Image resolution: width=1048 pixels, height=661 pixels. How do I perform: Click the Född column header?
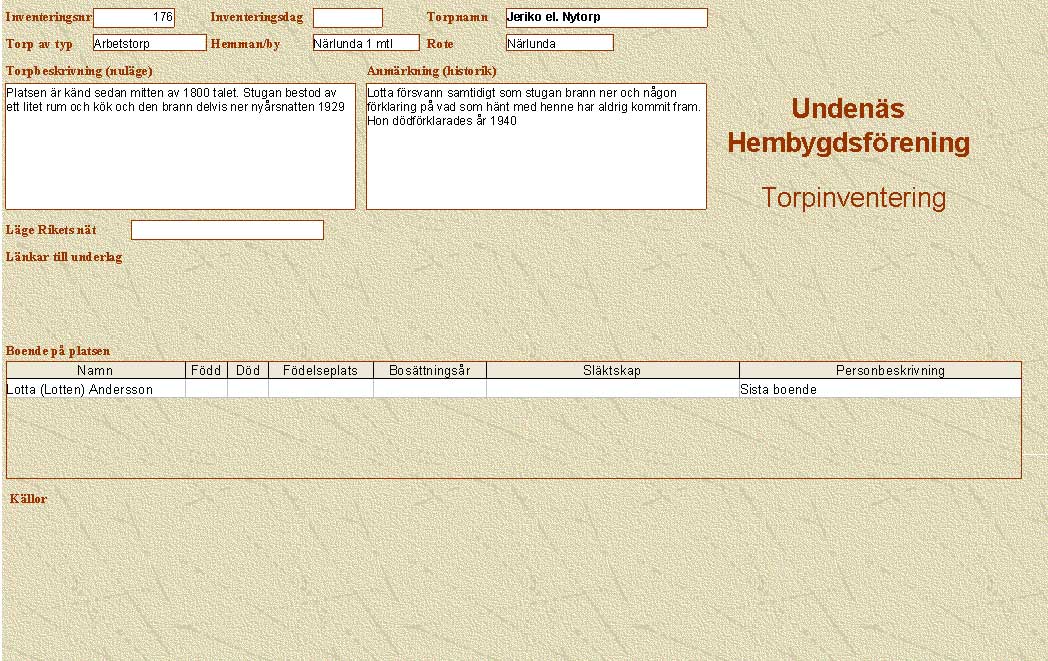click(206, 371)
